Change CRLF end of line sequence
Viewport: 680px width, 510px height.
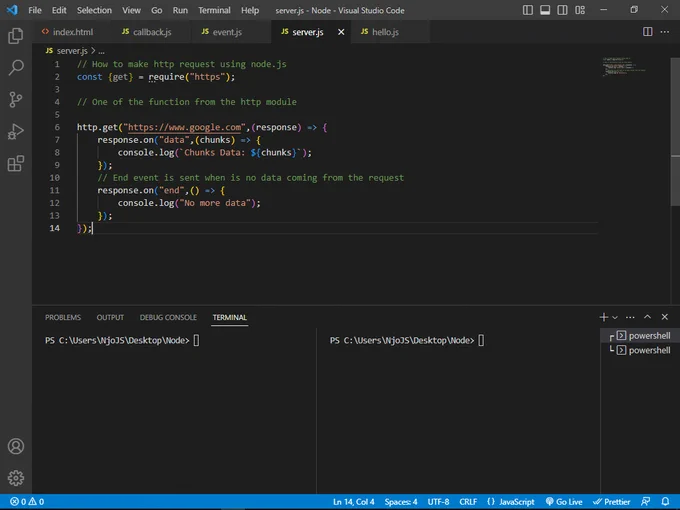click(x=468, y=502)
